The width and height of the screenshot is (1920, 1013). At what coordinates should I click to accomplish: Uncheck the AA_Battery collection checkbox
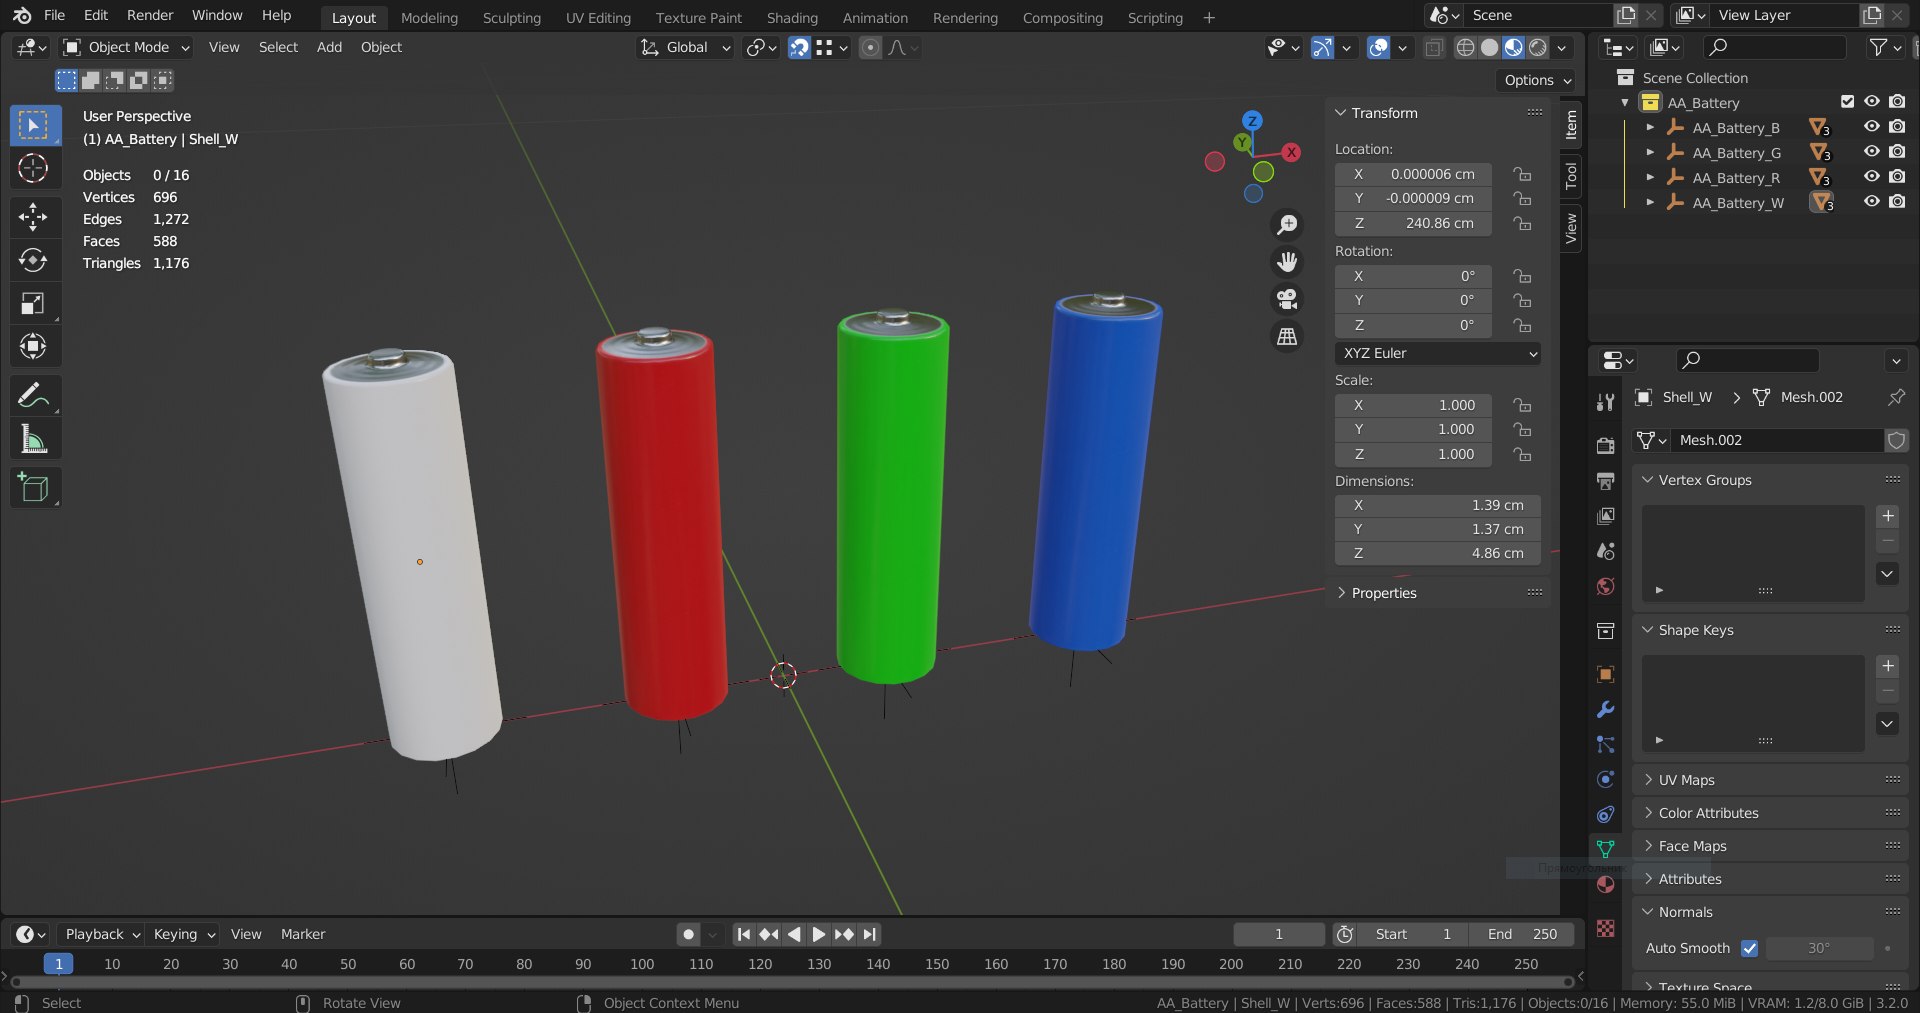[1847, 102]
